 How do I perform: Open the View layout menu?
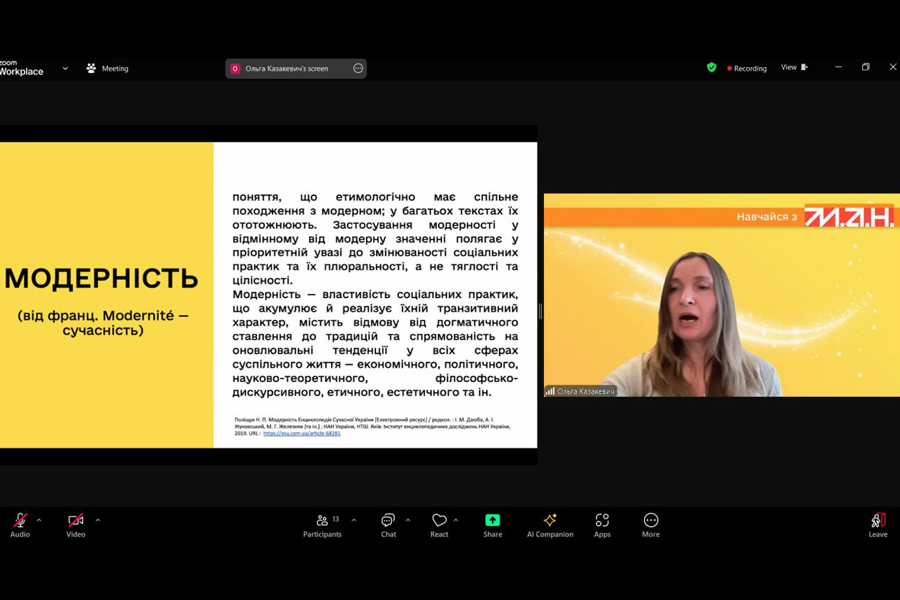pyautogui.click(x=794, y=68)
